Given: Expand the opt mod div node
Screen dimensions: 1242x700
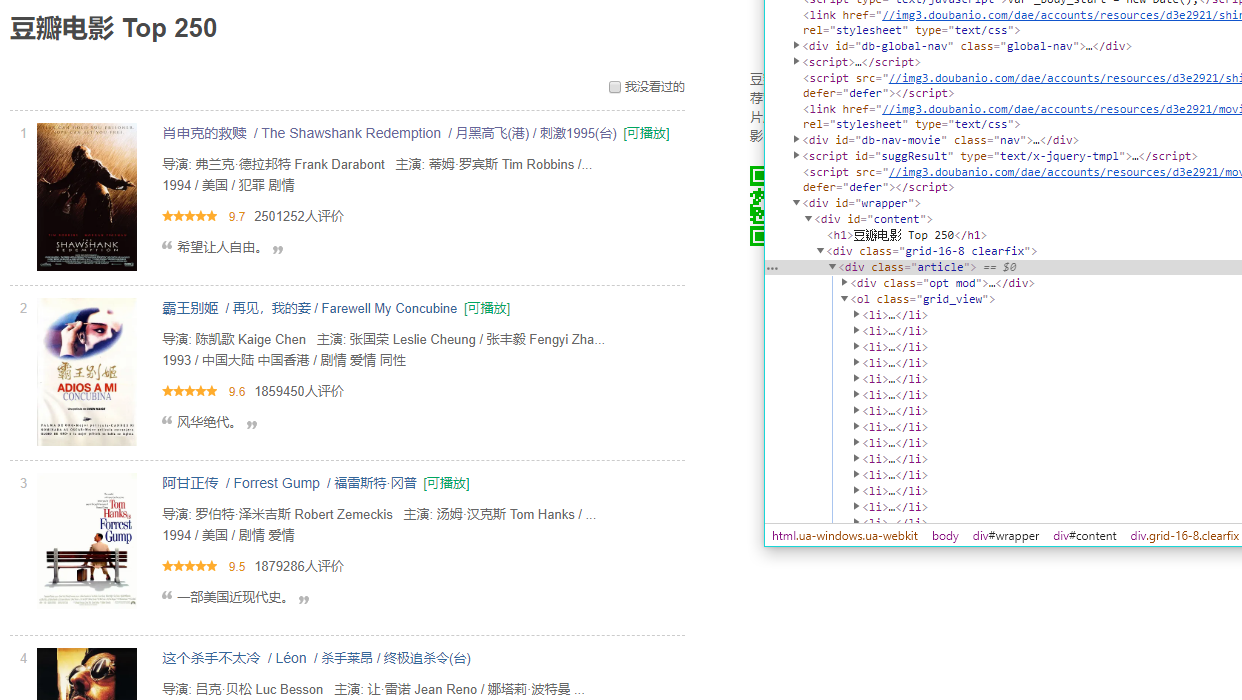Looking at the screenshot, I should click(x=845, y=283).
